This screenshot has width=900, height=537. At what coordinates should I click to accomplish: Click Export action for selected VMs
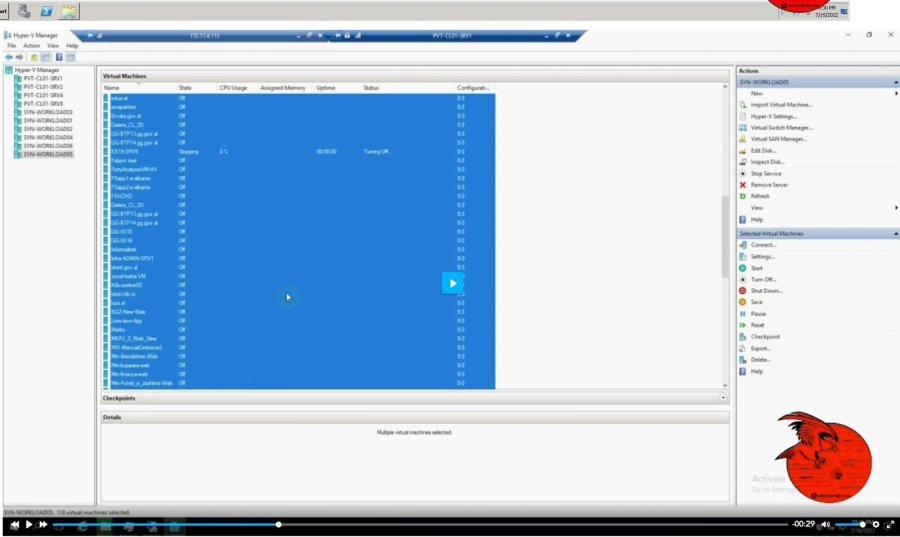(761, 348)
